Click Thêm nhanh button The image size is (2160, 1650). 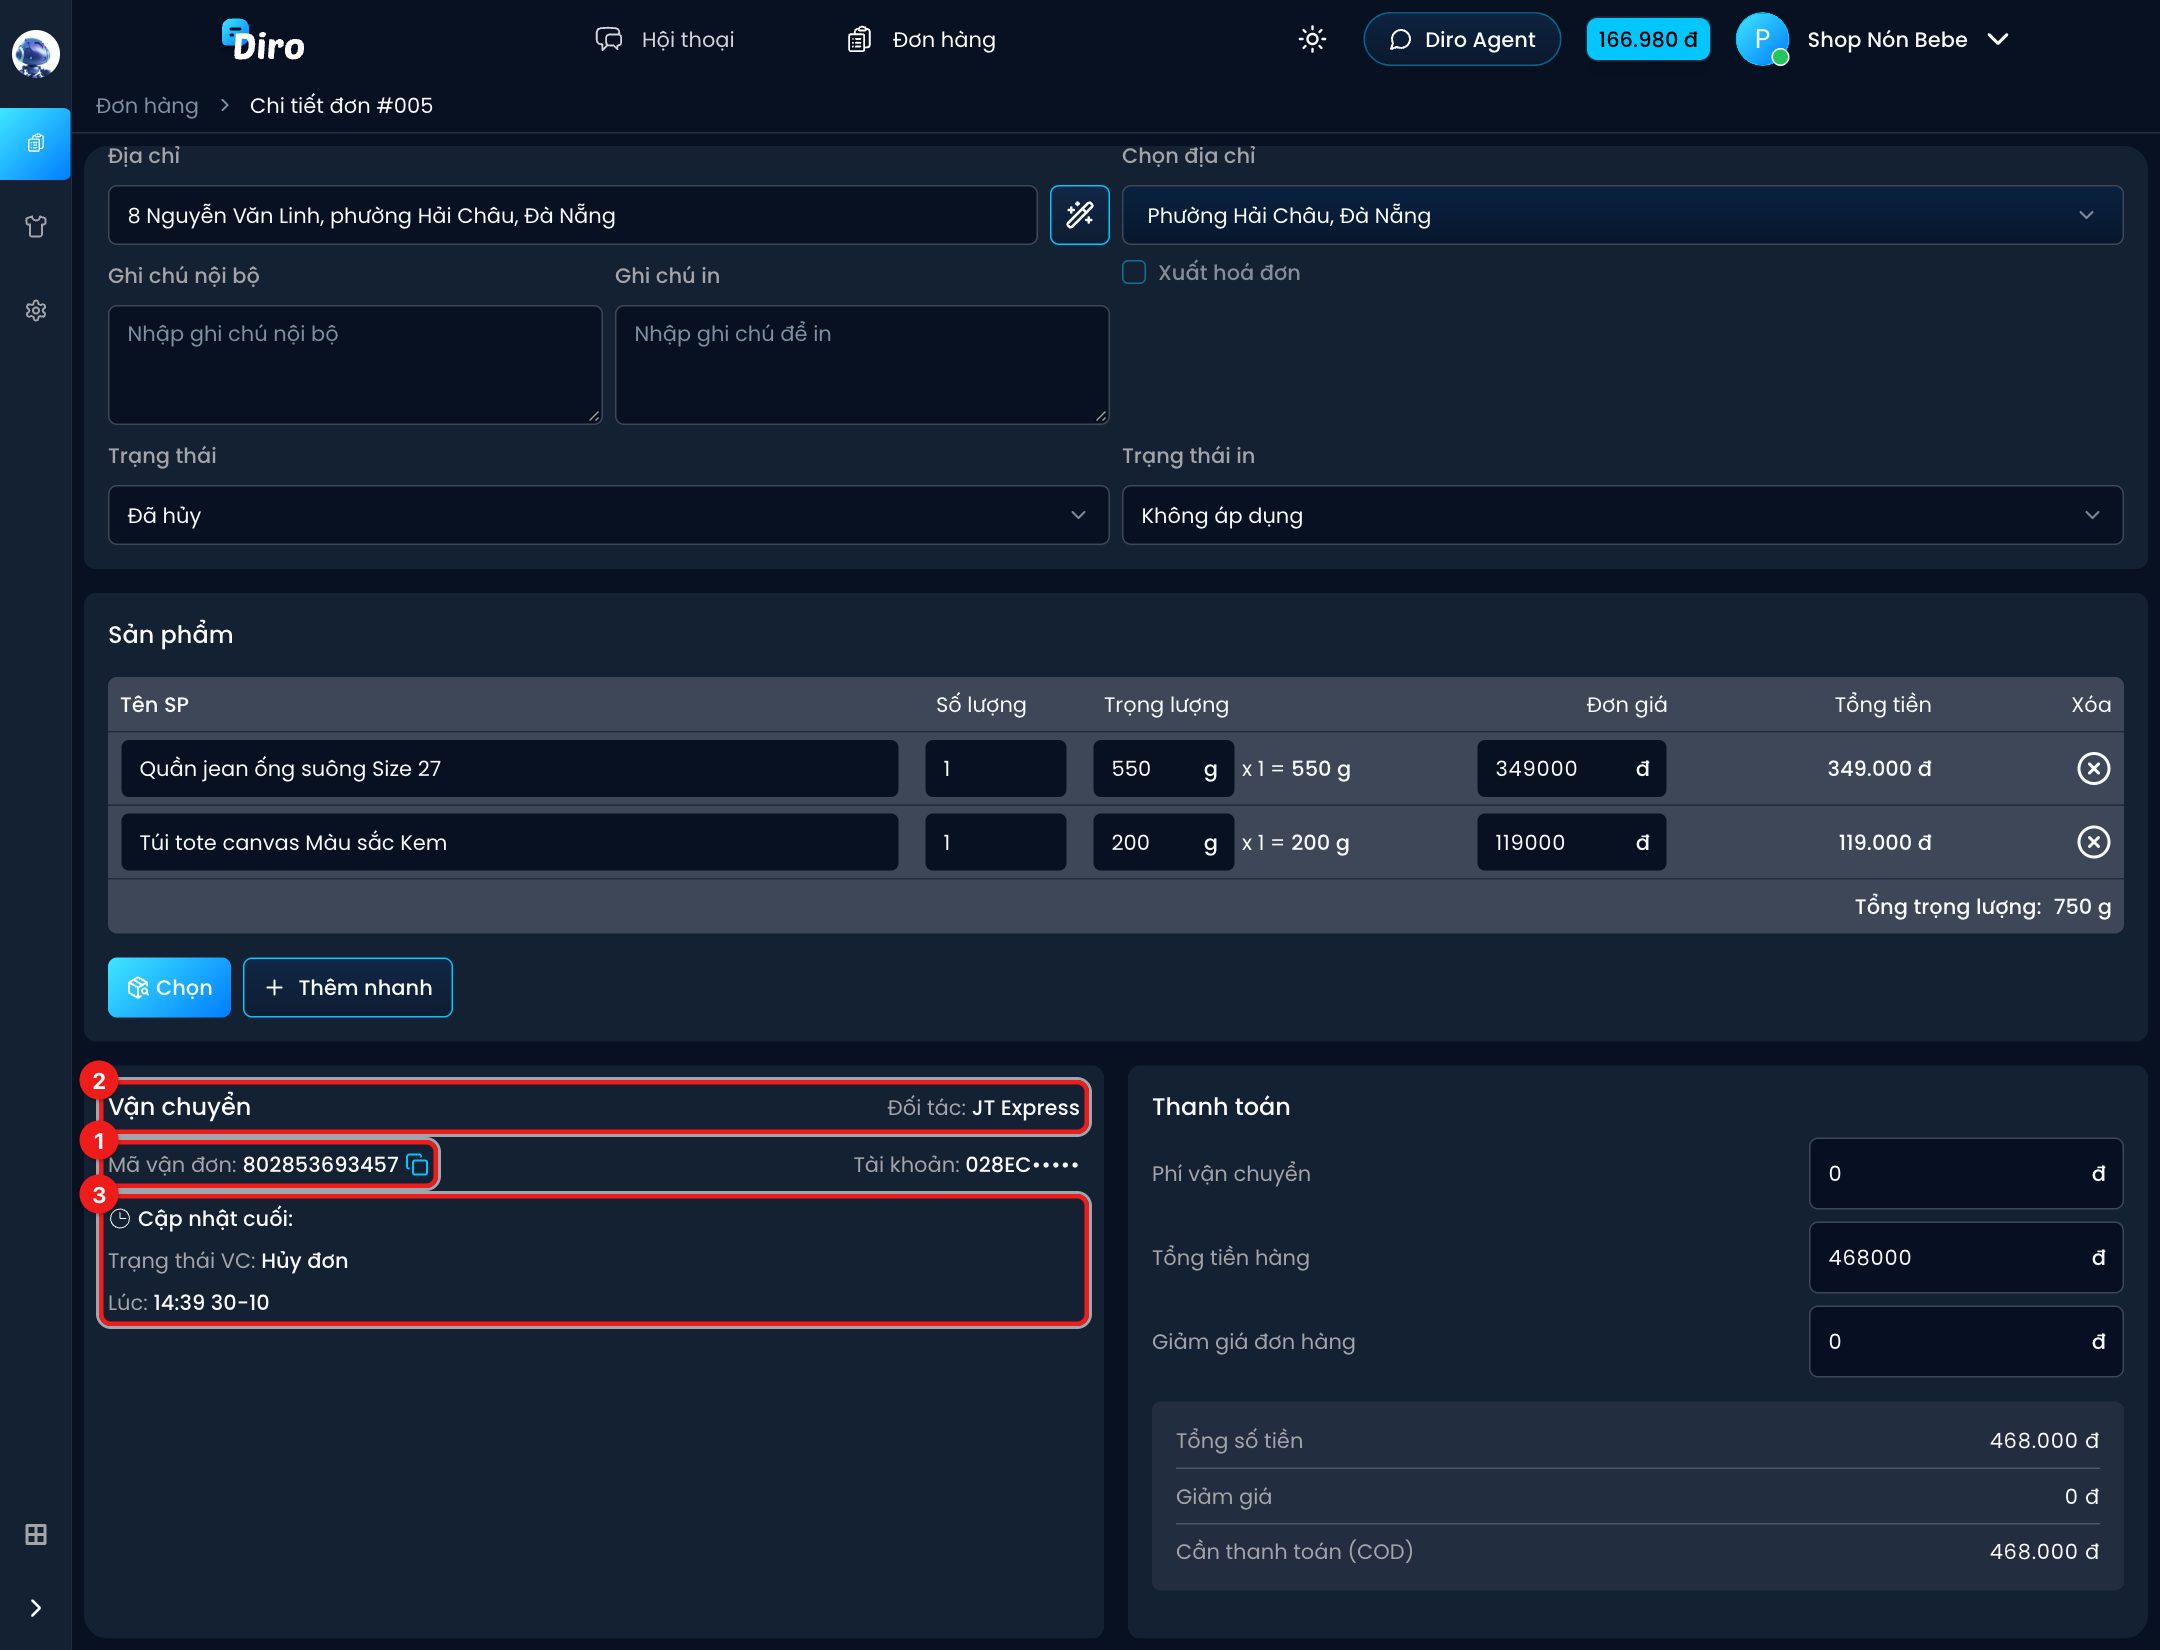pyautogui.click(x=348, y=988)
